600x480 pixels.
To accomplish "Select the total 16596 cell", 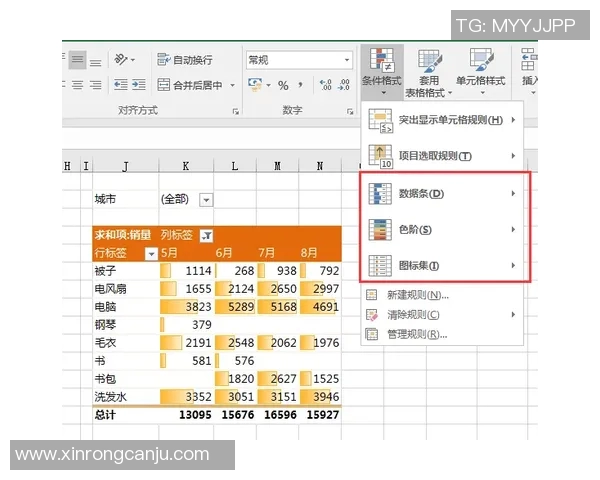I will (x=277, y=415).
